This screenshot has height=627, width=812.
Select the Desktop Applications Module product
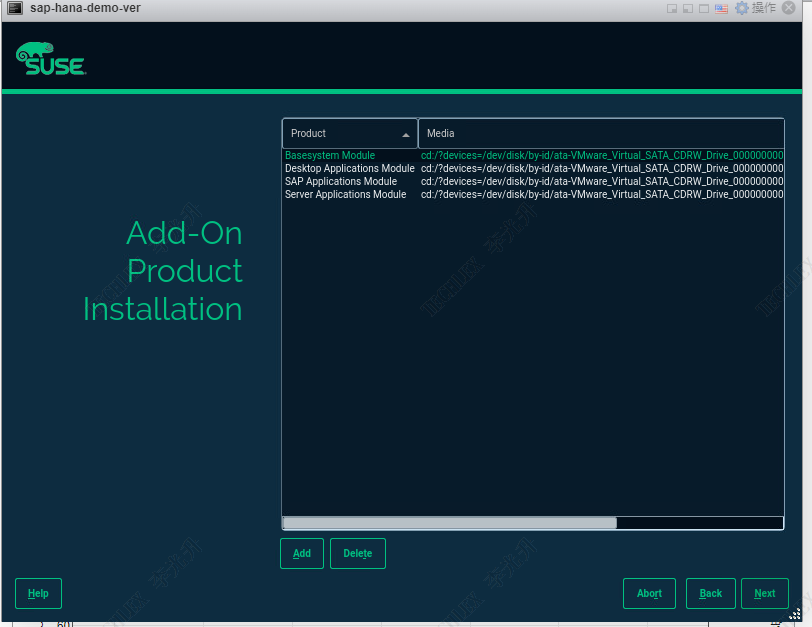click(350, 168)
